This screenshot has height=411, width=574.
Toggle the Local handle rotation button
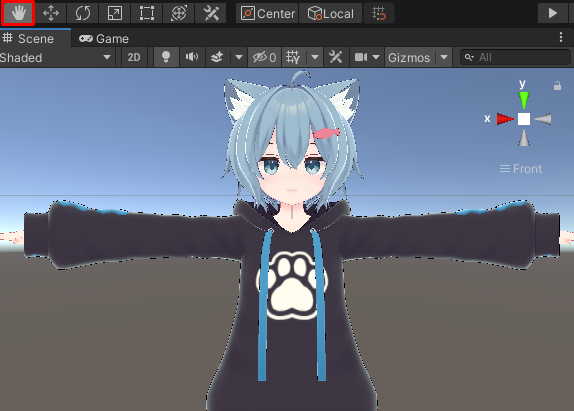pyautogui.click(x=331, y=14)
